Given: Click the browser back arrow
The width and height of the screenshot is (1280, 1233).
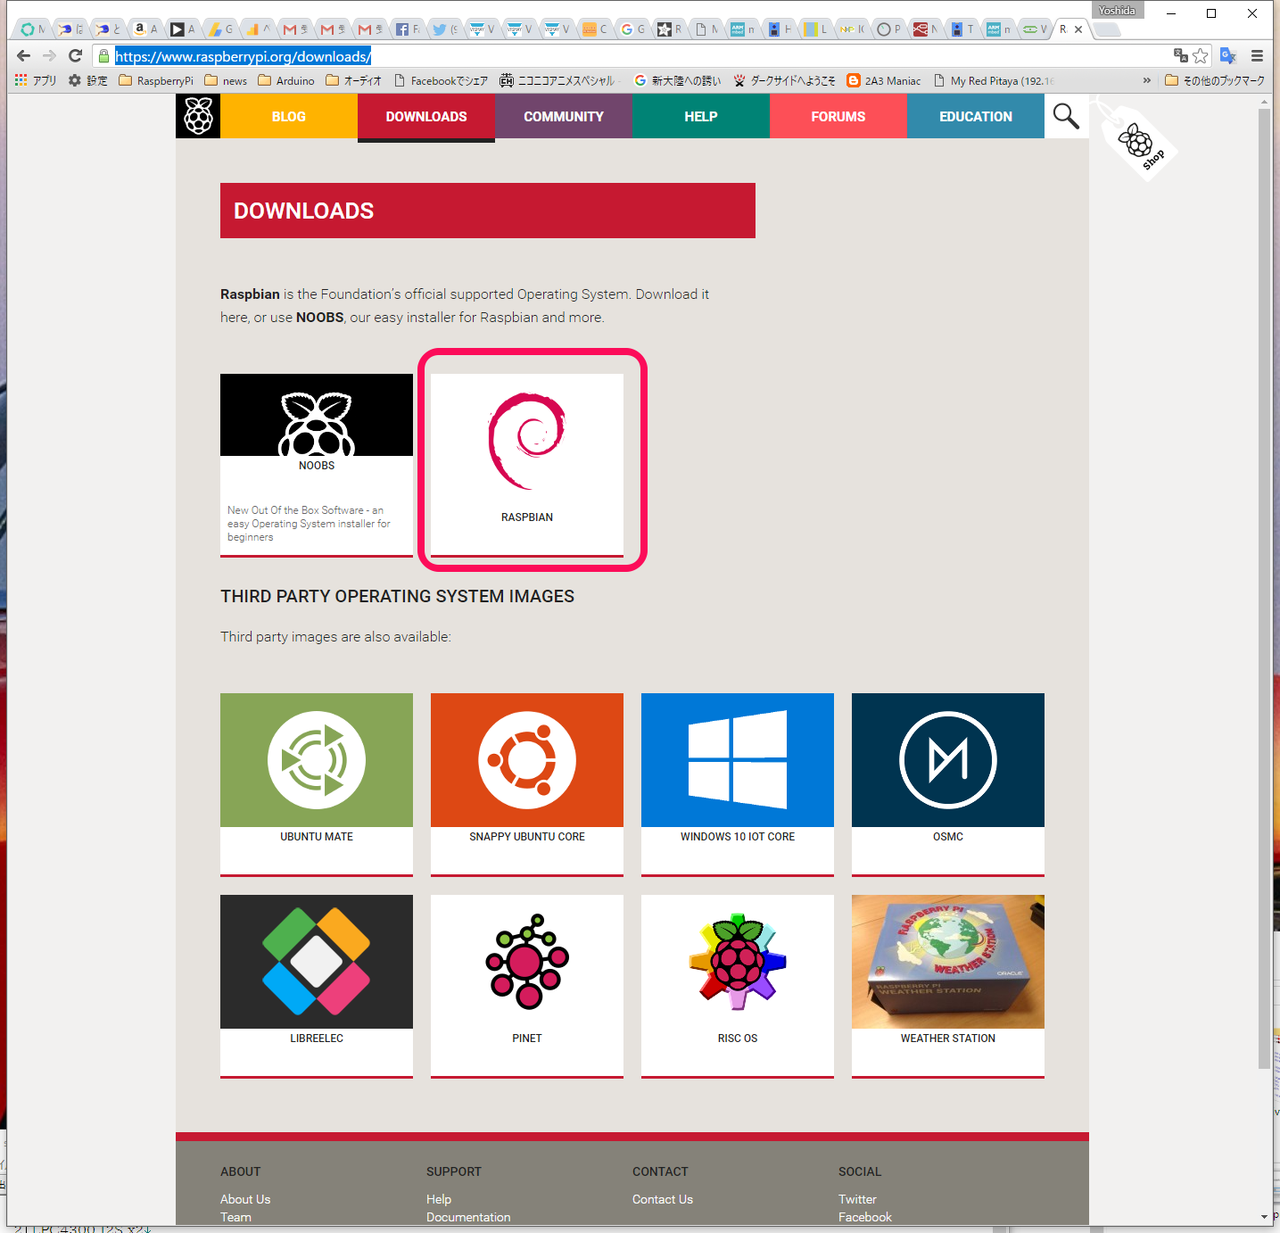Looking at the screenshot, I should (x=24, y=56).
